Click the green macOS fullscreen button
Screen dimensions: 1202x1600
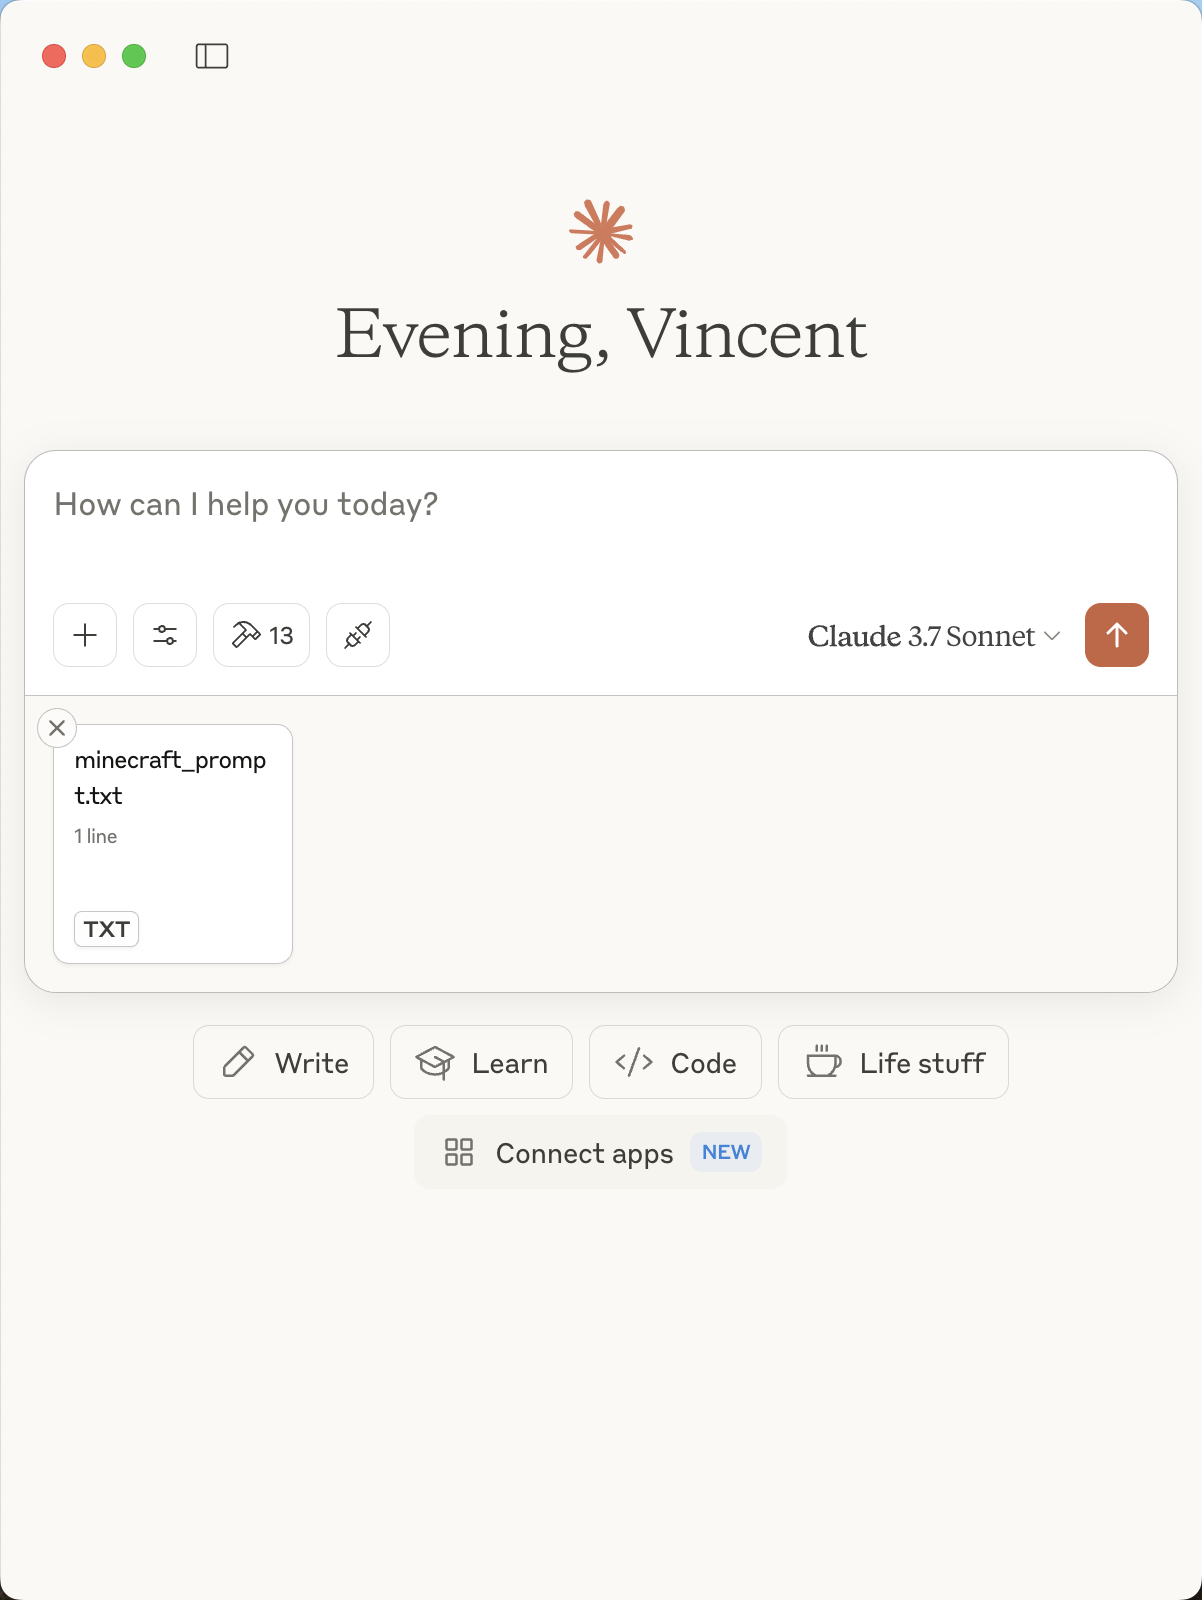(134, 56)
